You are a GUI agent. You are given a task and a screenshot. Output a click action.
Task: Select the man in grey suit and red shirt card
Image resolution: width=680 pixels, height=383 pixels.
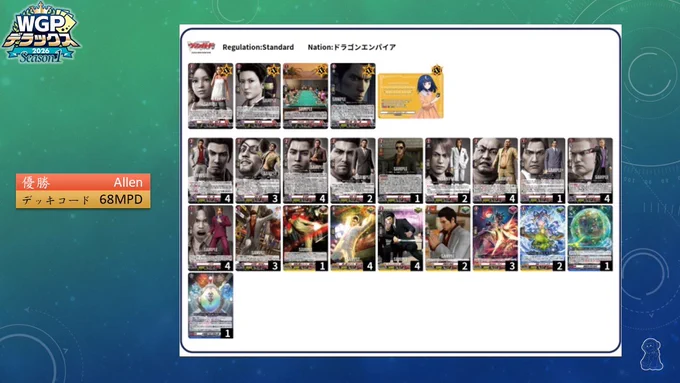pyautogui.click(x=210, y=170)
